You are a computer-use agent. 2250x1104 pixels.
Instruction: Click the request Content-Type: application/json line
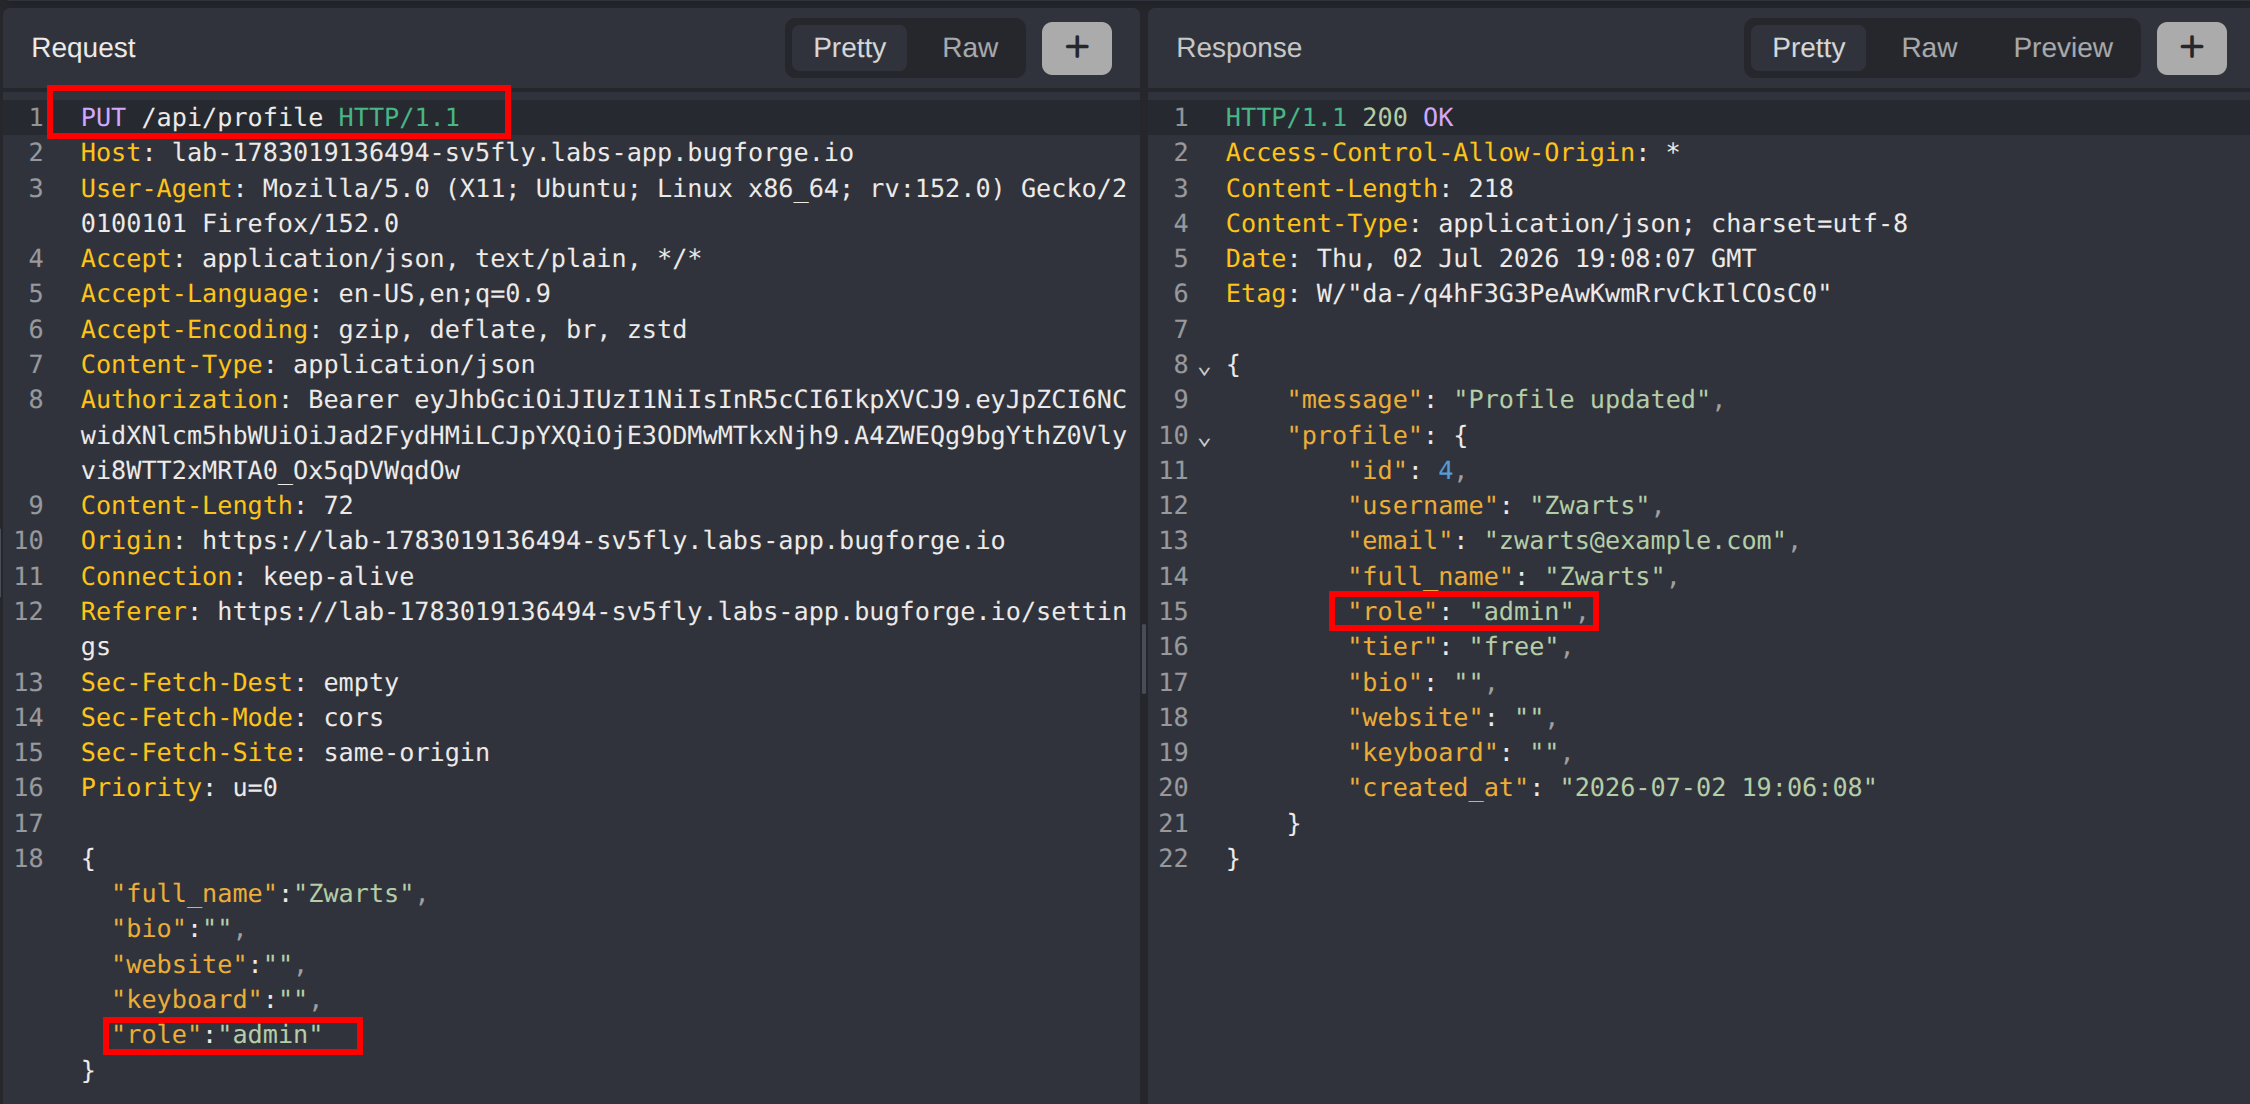coord(308,364)
